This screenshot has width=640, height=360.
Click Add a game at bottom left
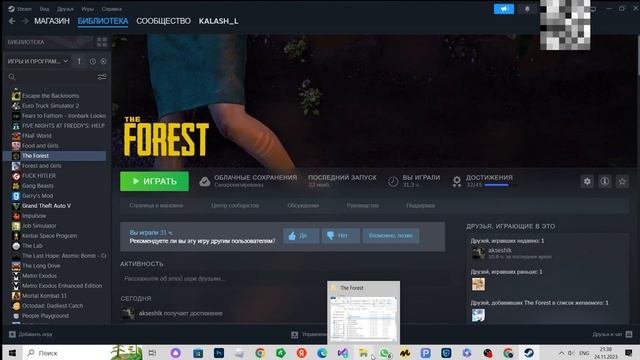point(31,334)
